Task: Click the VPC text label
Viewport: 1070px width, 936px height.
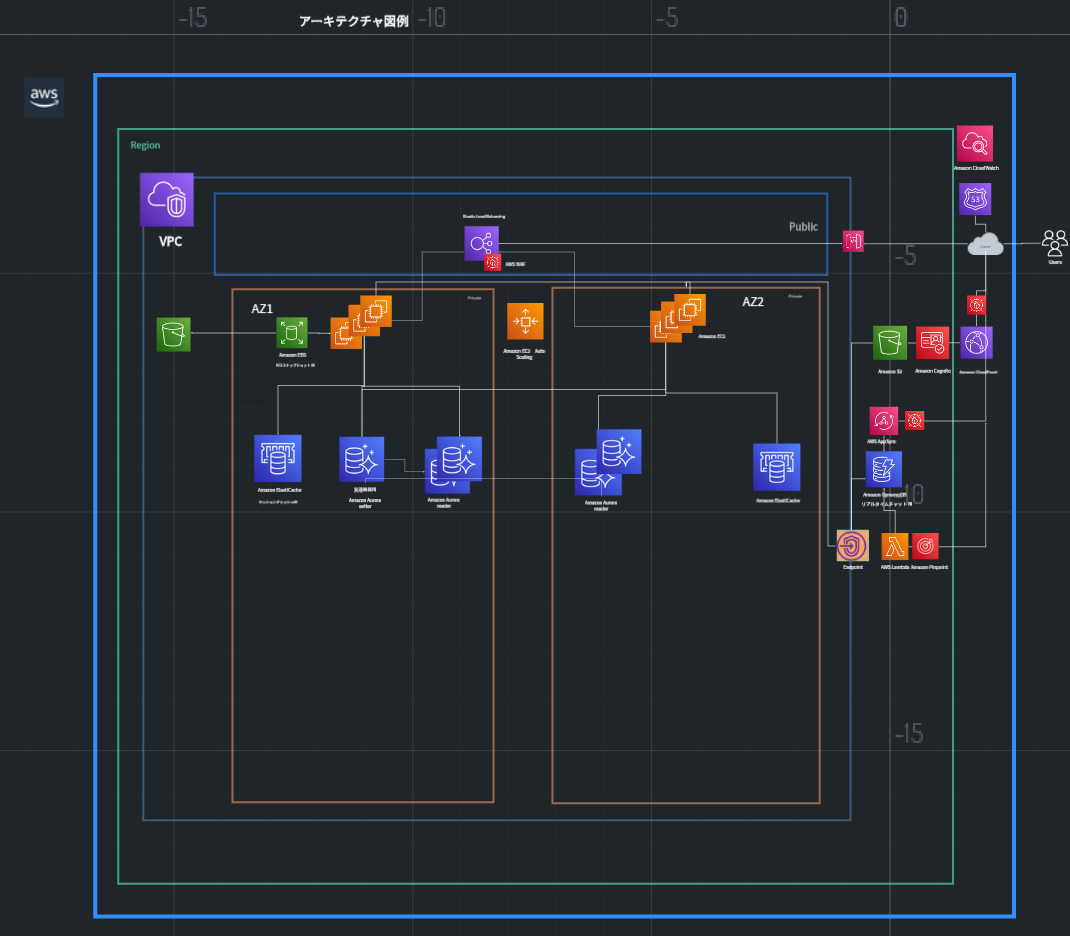Action: tap(171, 242)
